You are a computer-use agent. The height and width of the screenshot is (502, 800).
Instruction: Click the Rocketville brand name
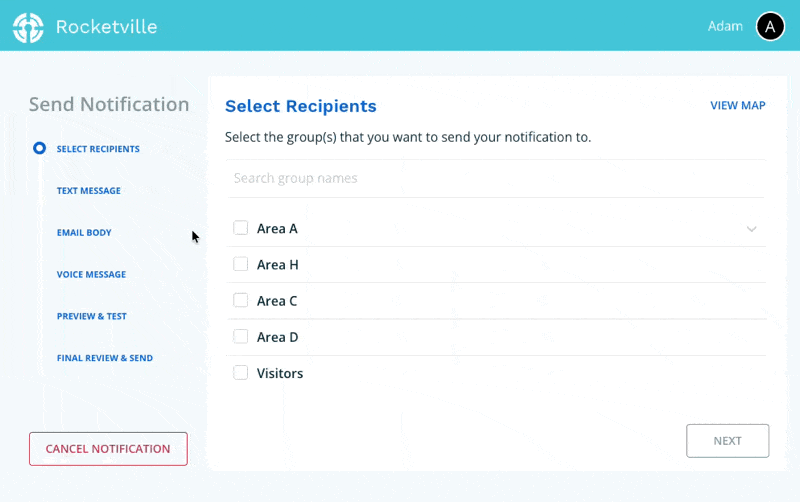107,27
